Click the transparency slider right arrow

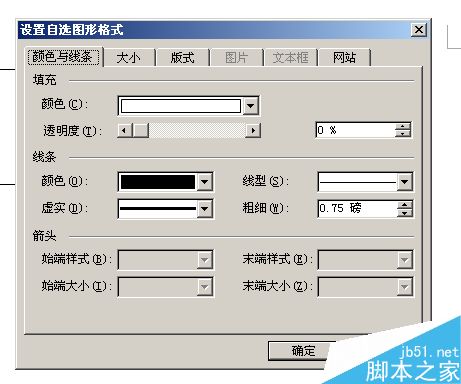click(253, 130)
